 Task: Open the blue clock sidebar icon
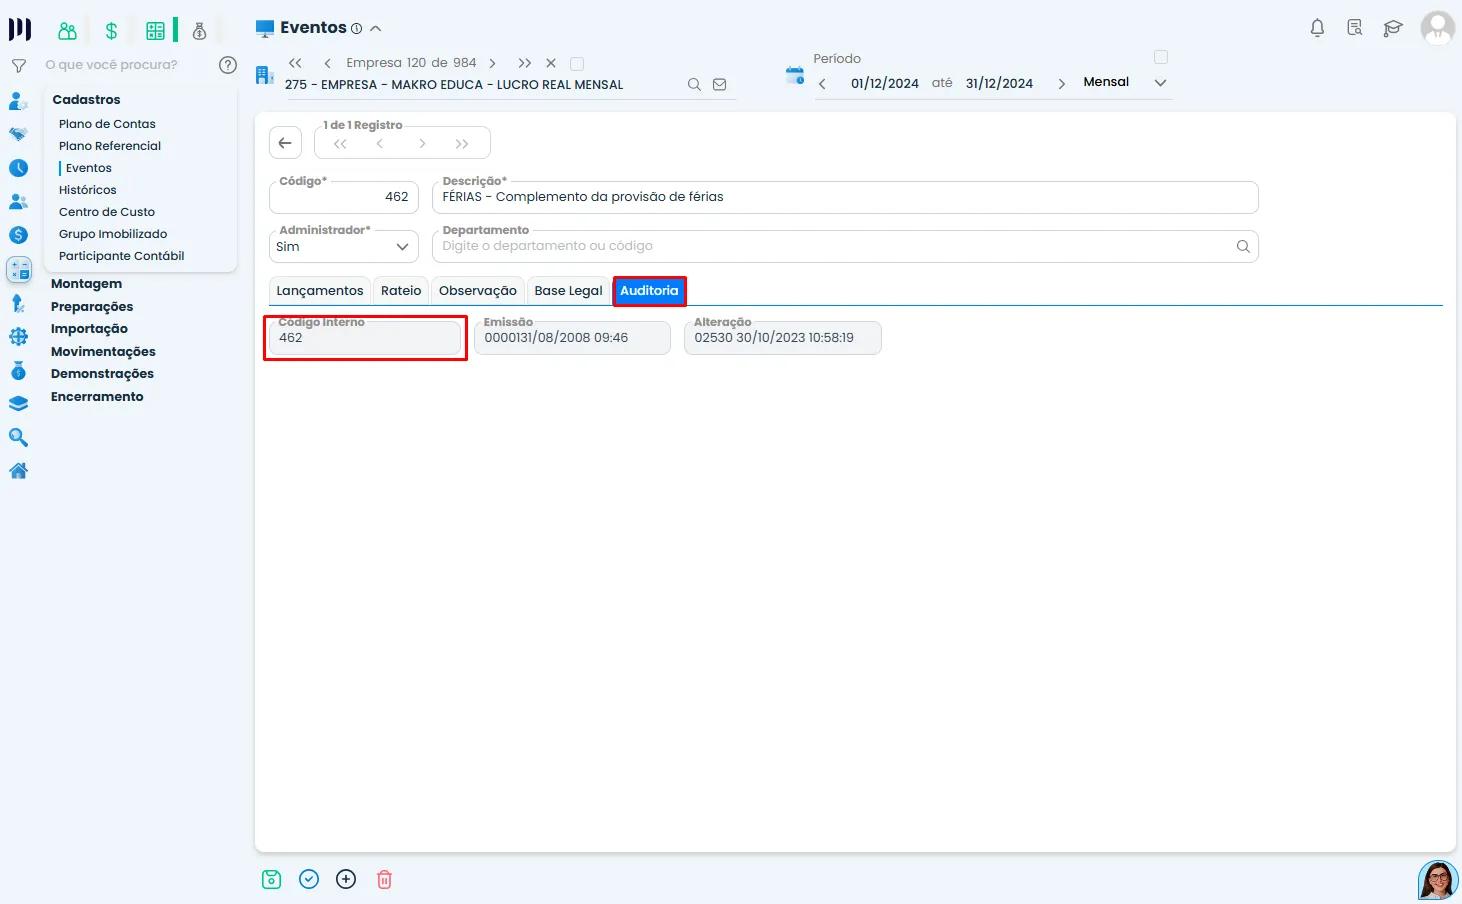[18, 168]
